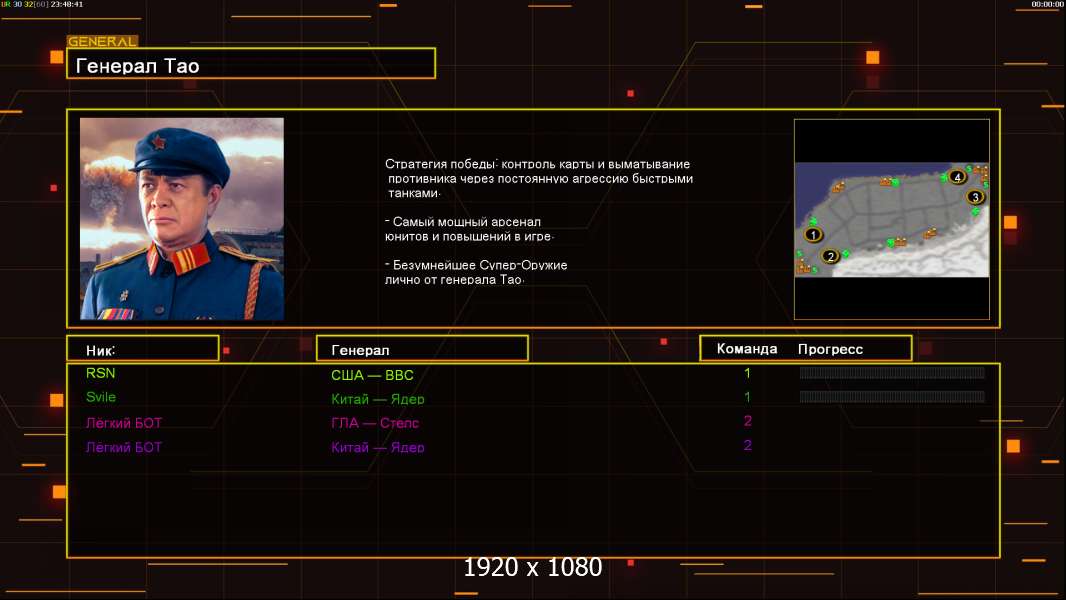The height and width of the screenshot is (600, 1066).
Task: Select player RSN in the list
Action: point(101,373)
